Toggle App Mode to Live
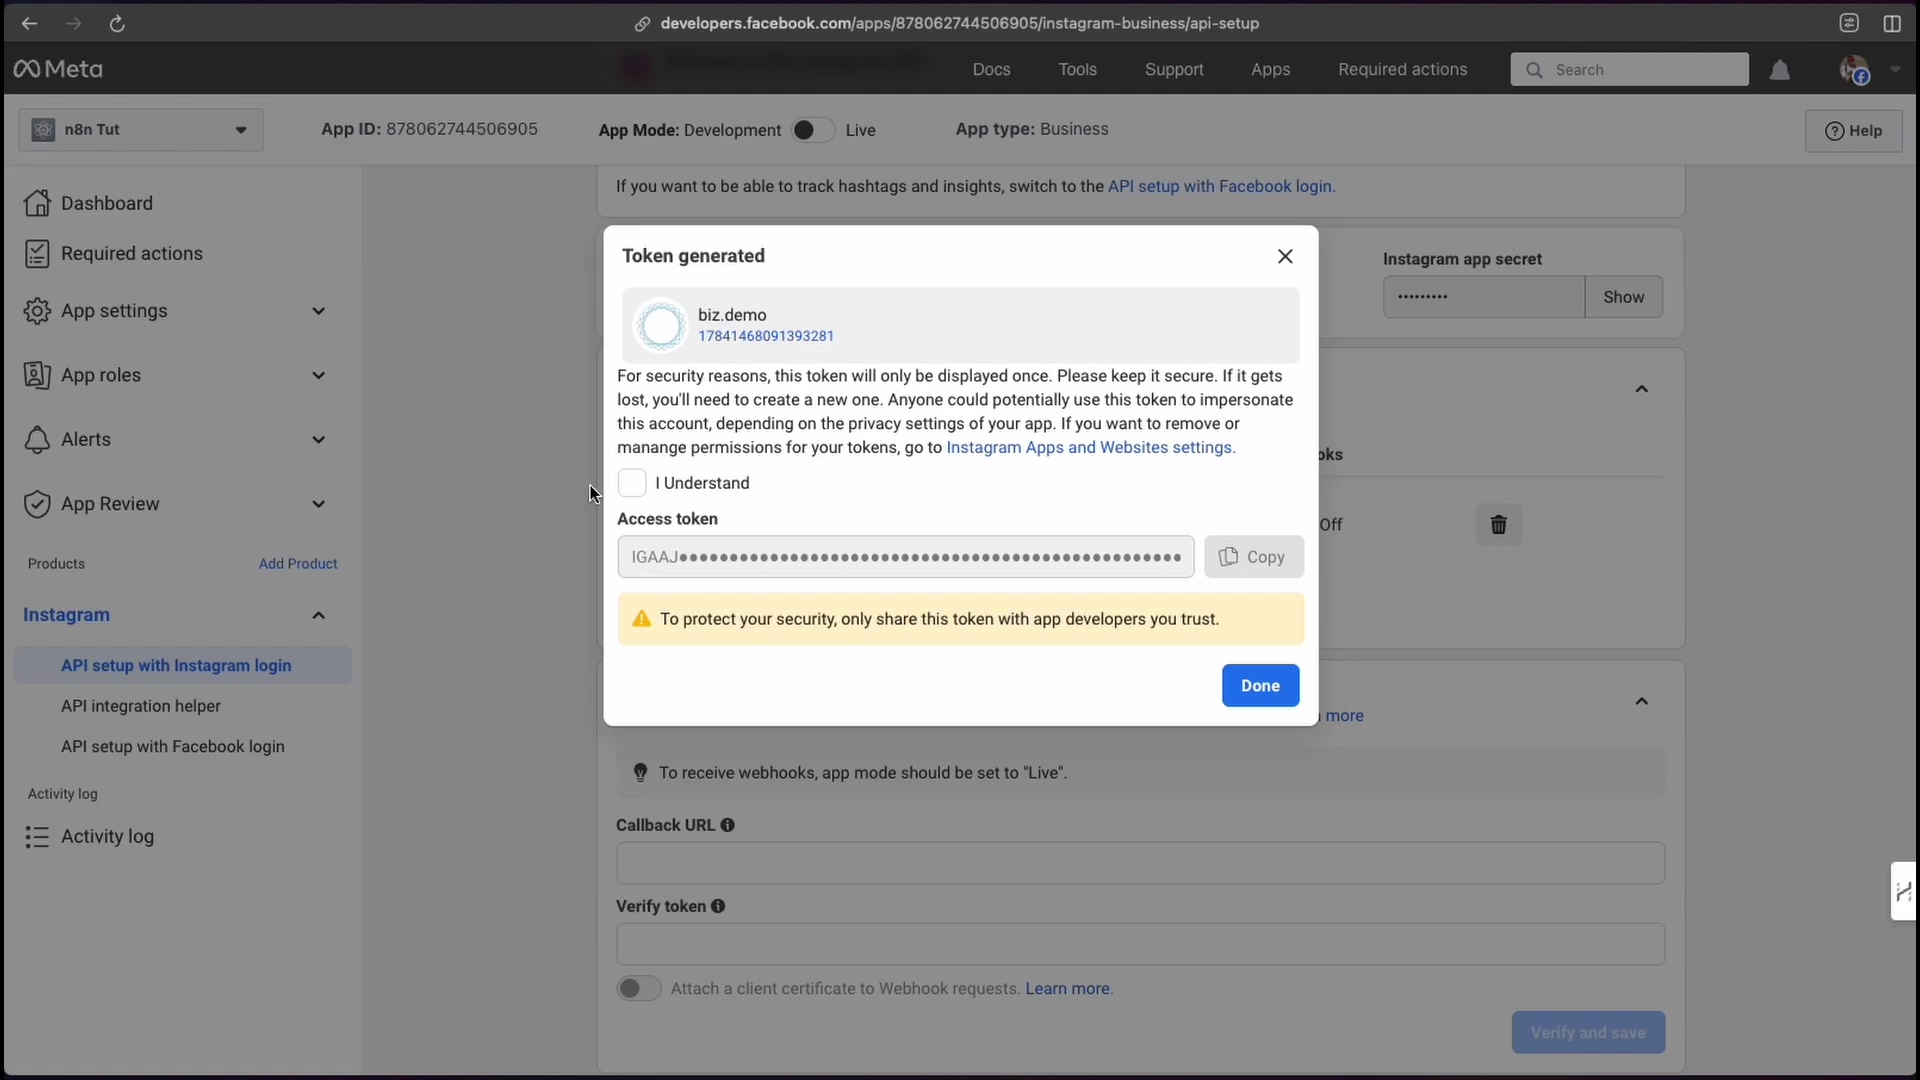 (812, 130)
